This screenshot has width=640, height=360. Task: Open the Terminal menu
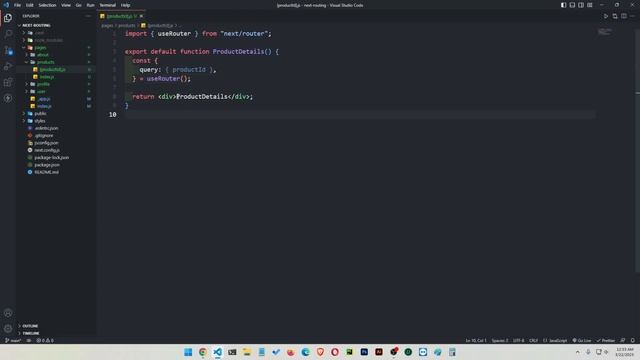click(x=108, y=5)
